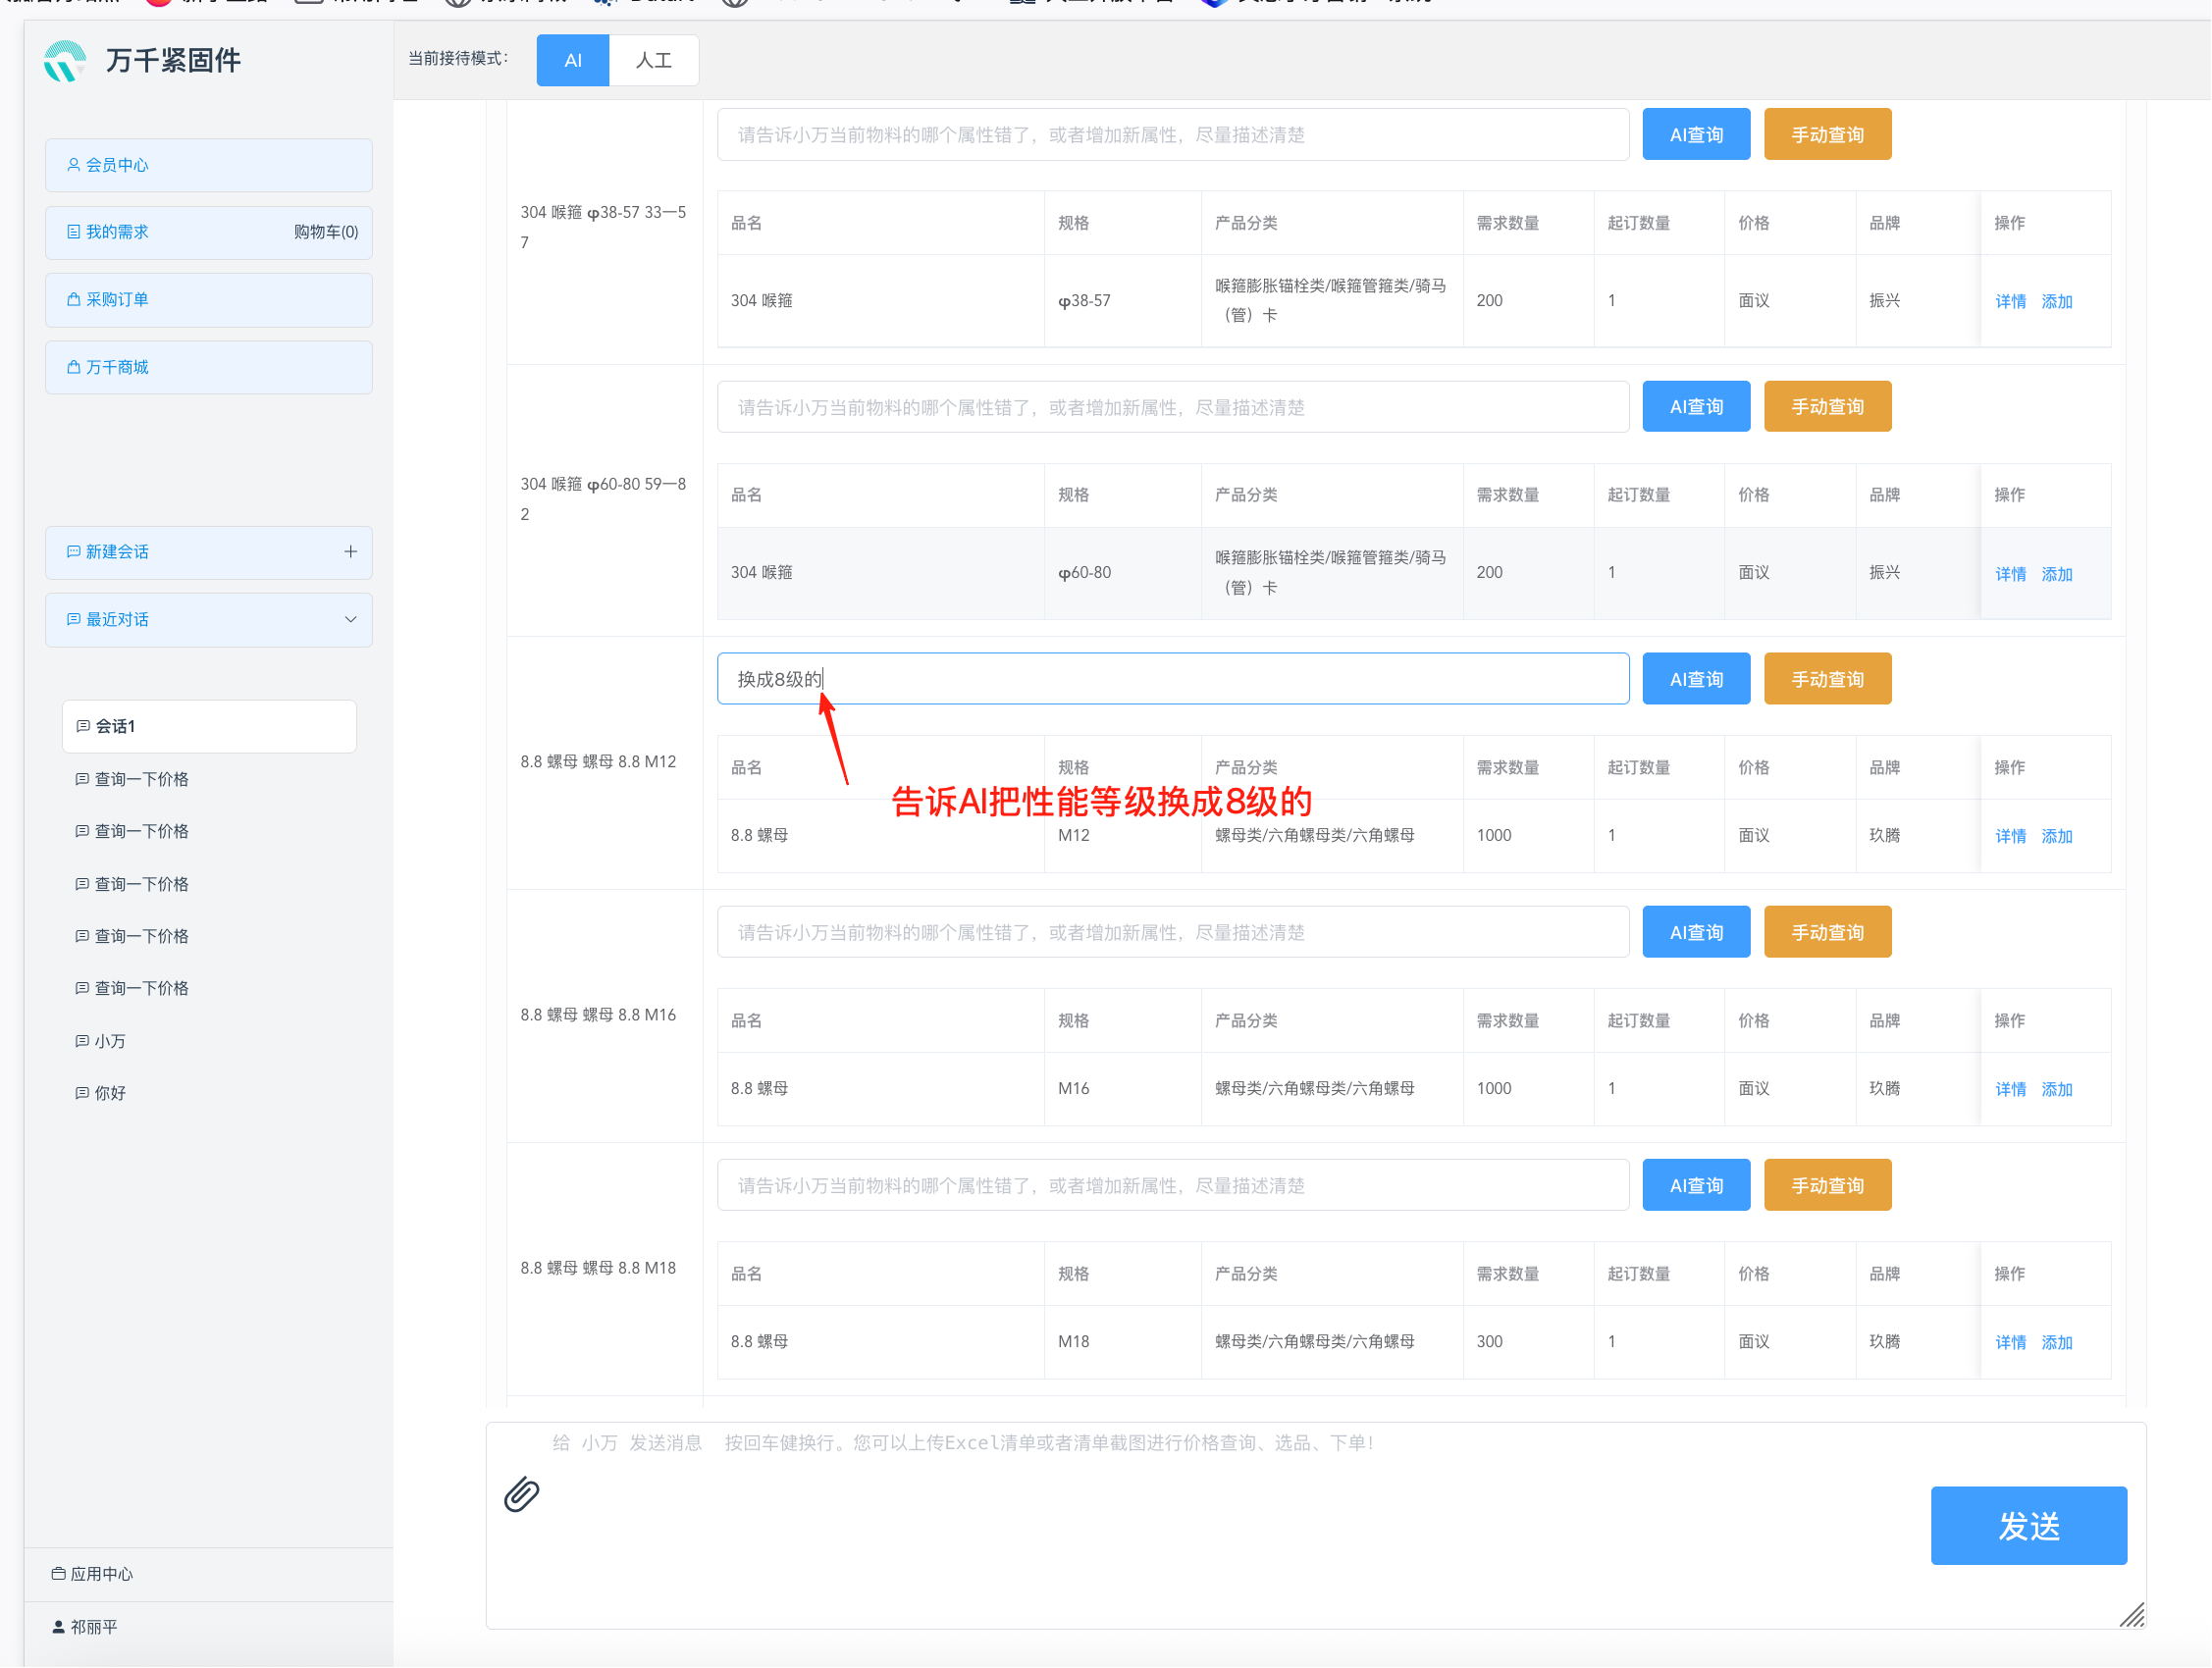Switch reception mode to AI
The image size is (2212, 1668).
tap(572, 60)
